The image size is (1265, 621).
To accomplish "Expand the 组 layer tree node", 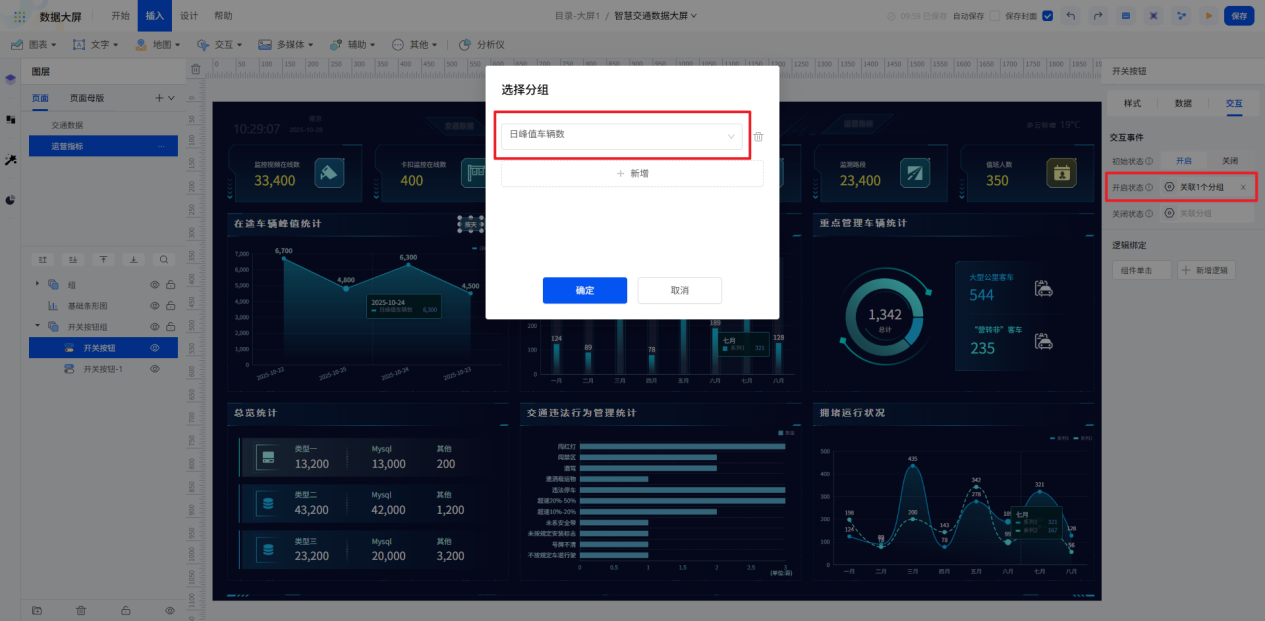I will click(x=37, y=285).
